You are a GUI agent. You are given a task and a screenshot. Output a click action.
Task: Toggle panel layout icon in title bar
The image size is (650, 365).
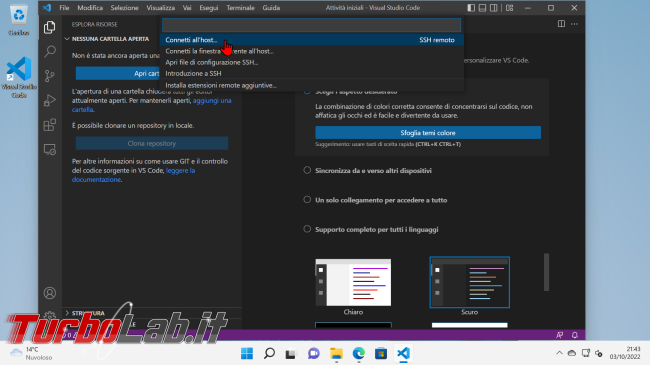(482, 8)
